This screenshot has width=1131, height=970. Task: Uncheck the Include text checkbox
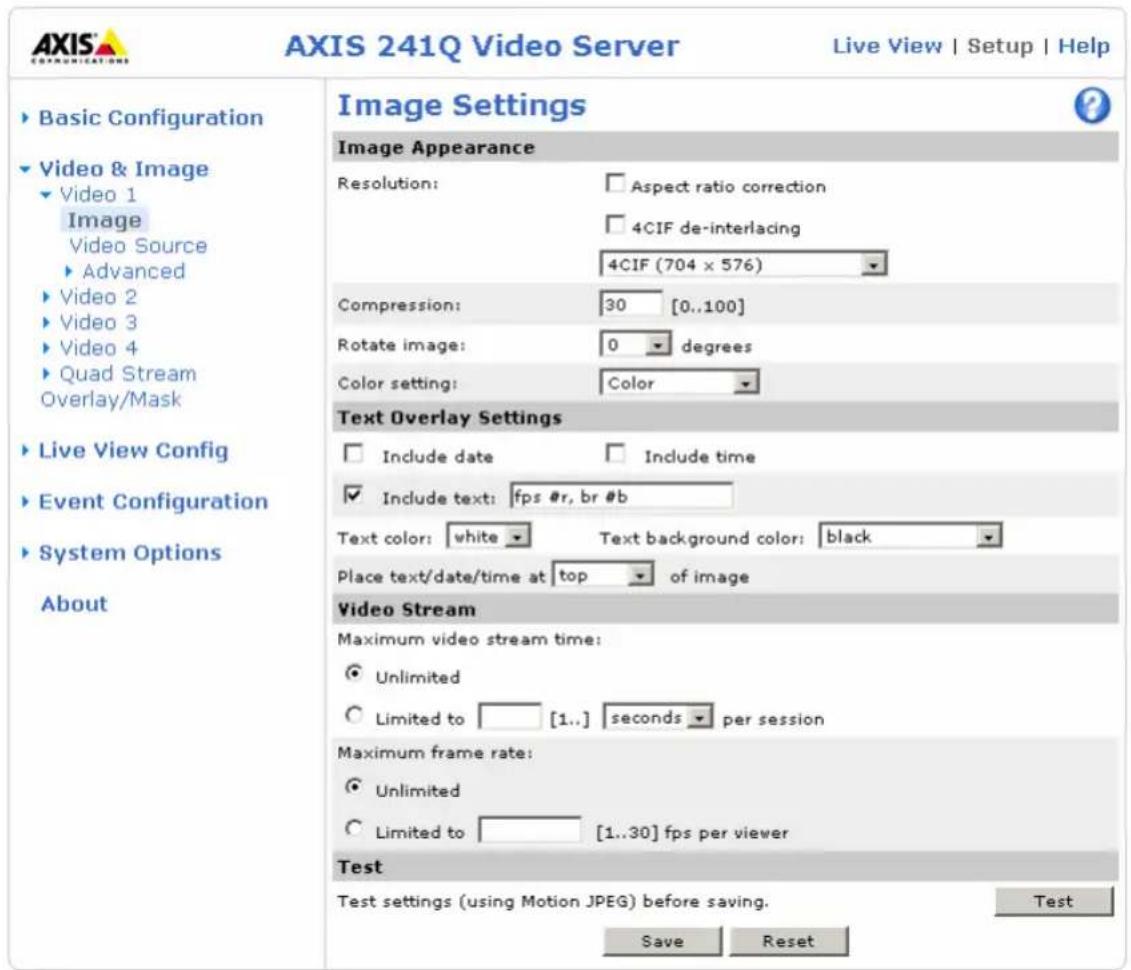pos(353,495)
